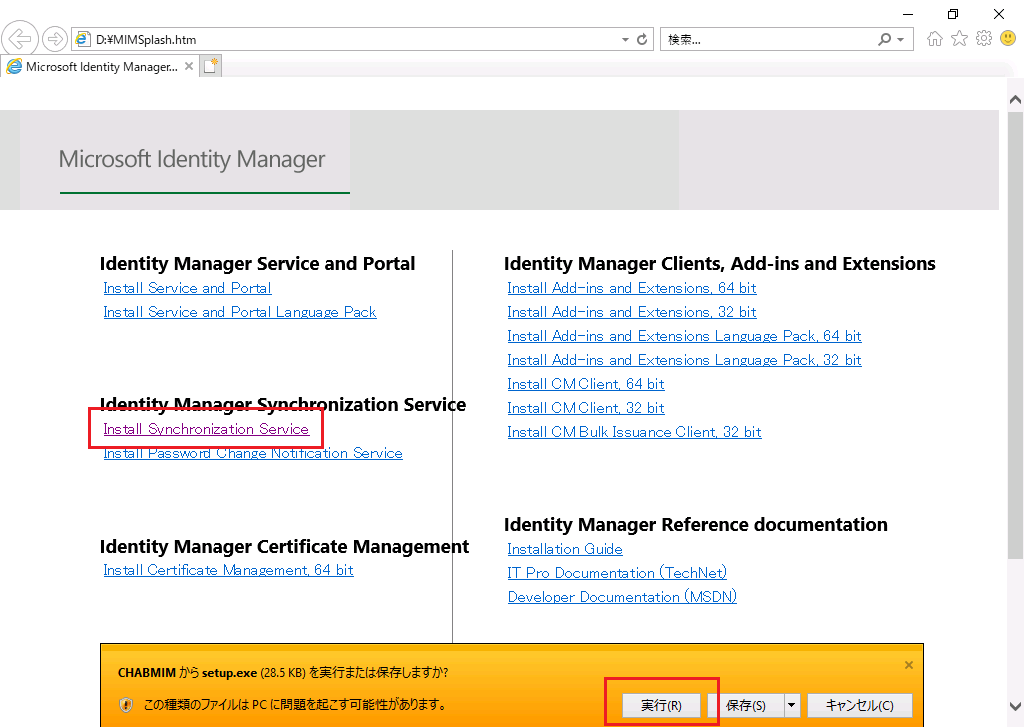Refresh the page with the reload icon
Viewport: 1024px width, 727px height.
point(642,39)
